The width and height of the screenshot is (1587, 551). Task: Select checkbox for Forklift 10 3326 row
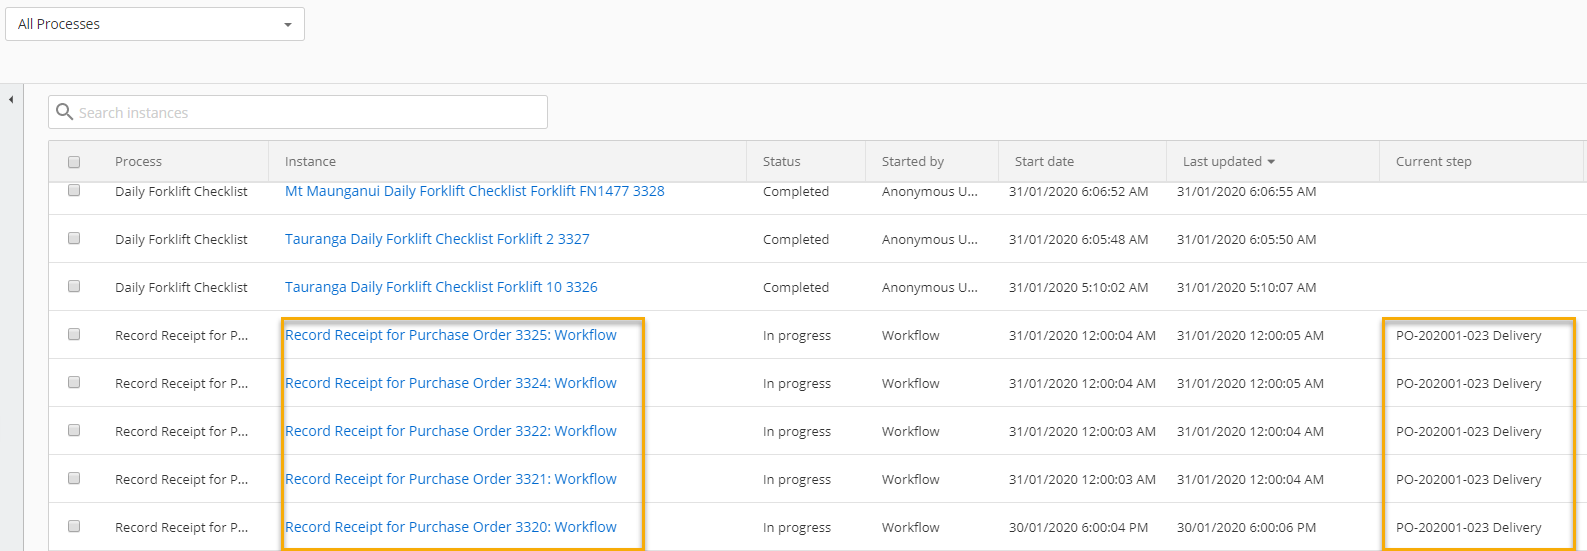74,287
